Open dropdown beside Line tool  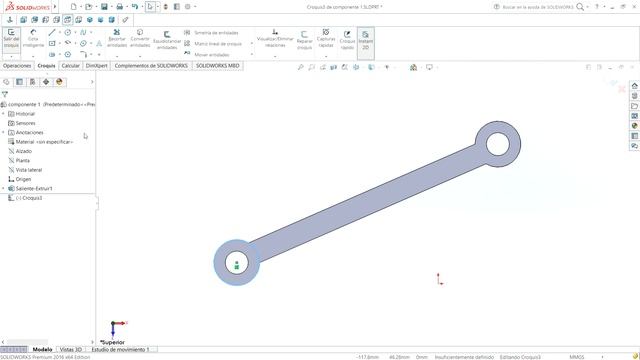(60, 32)
